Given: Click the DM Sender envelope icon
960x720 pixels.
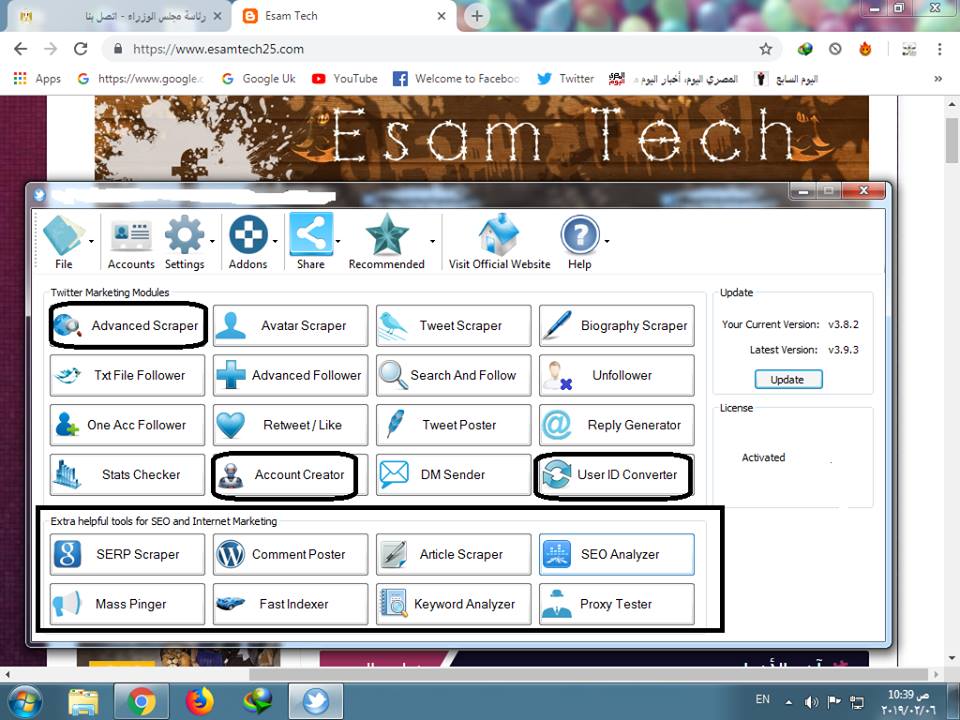Looking at the screenshot, I should pyautogui.click(x=394, y=474).
